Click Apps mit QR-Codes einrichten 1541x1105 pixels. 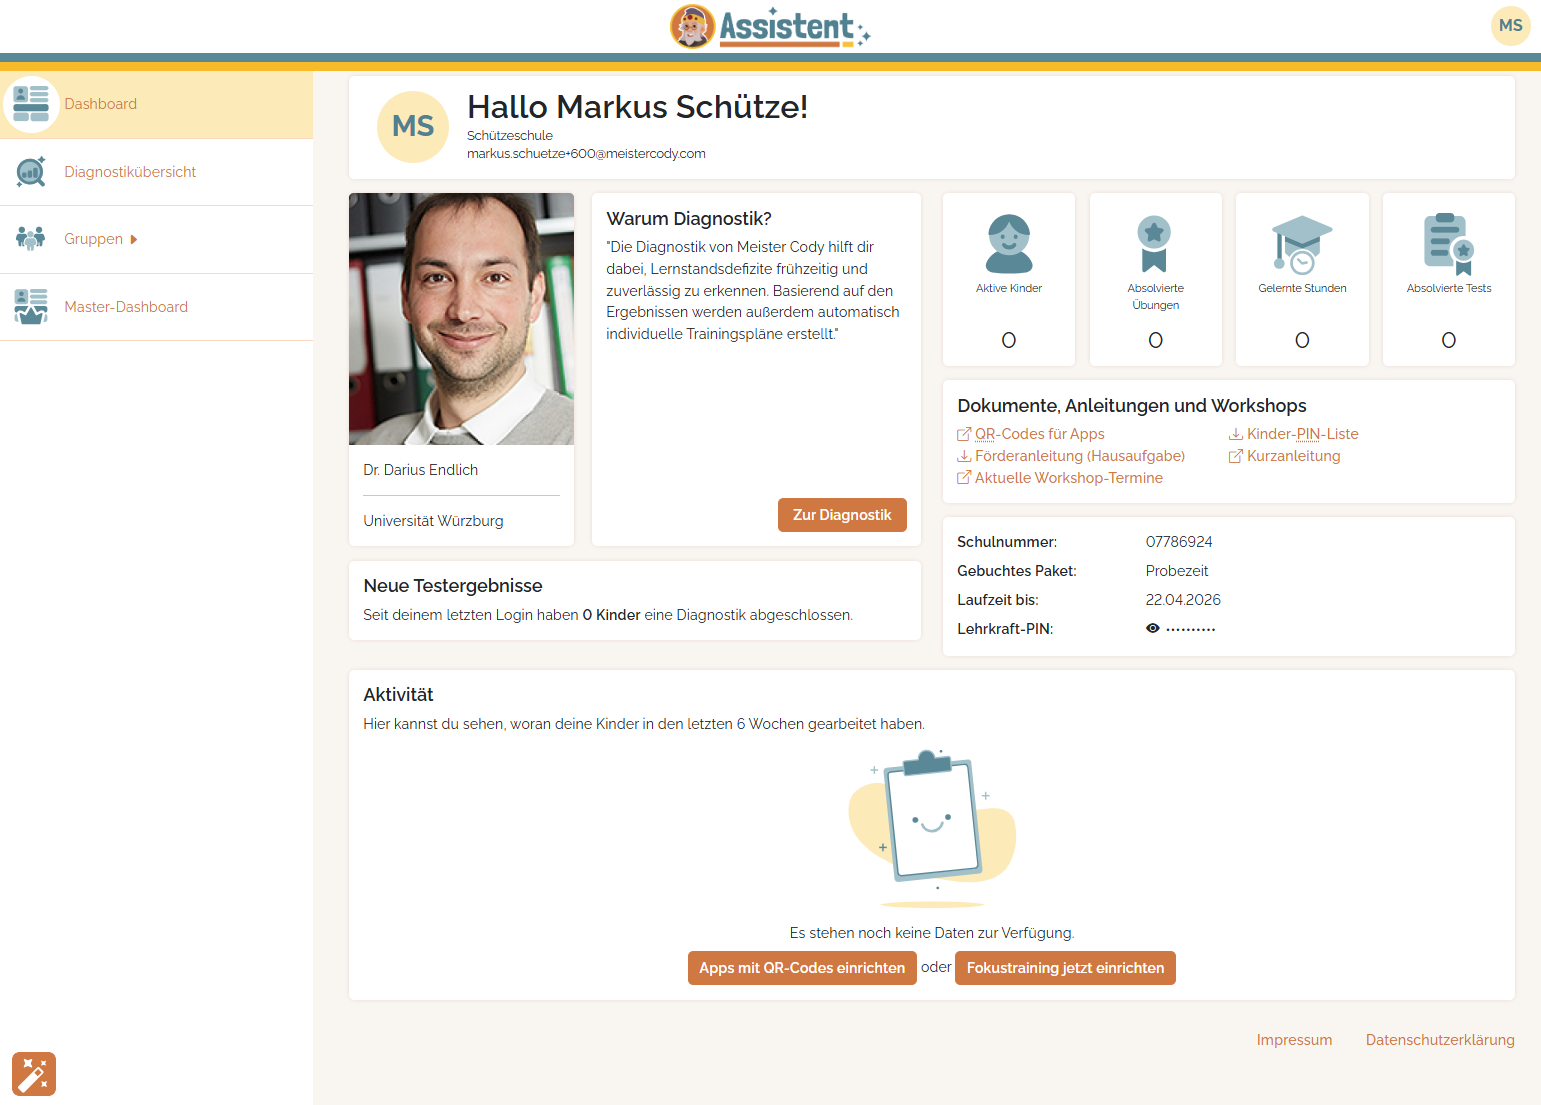(802, 968)
